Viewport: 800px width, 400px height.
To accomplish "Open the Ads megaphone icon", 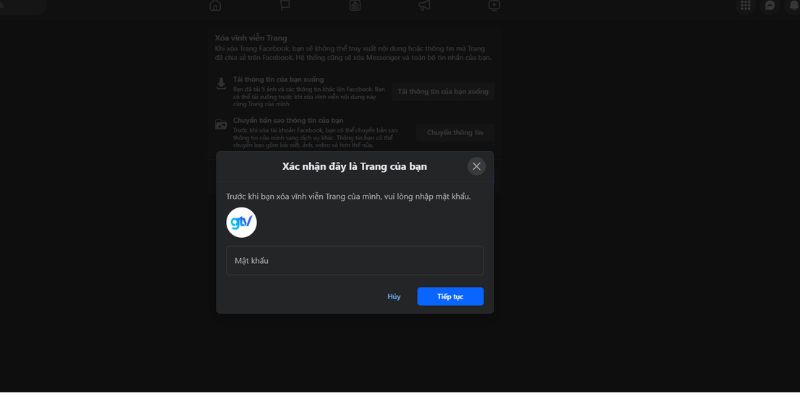I will click(424, 6).
